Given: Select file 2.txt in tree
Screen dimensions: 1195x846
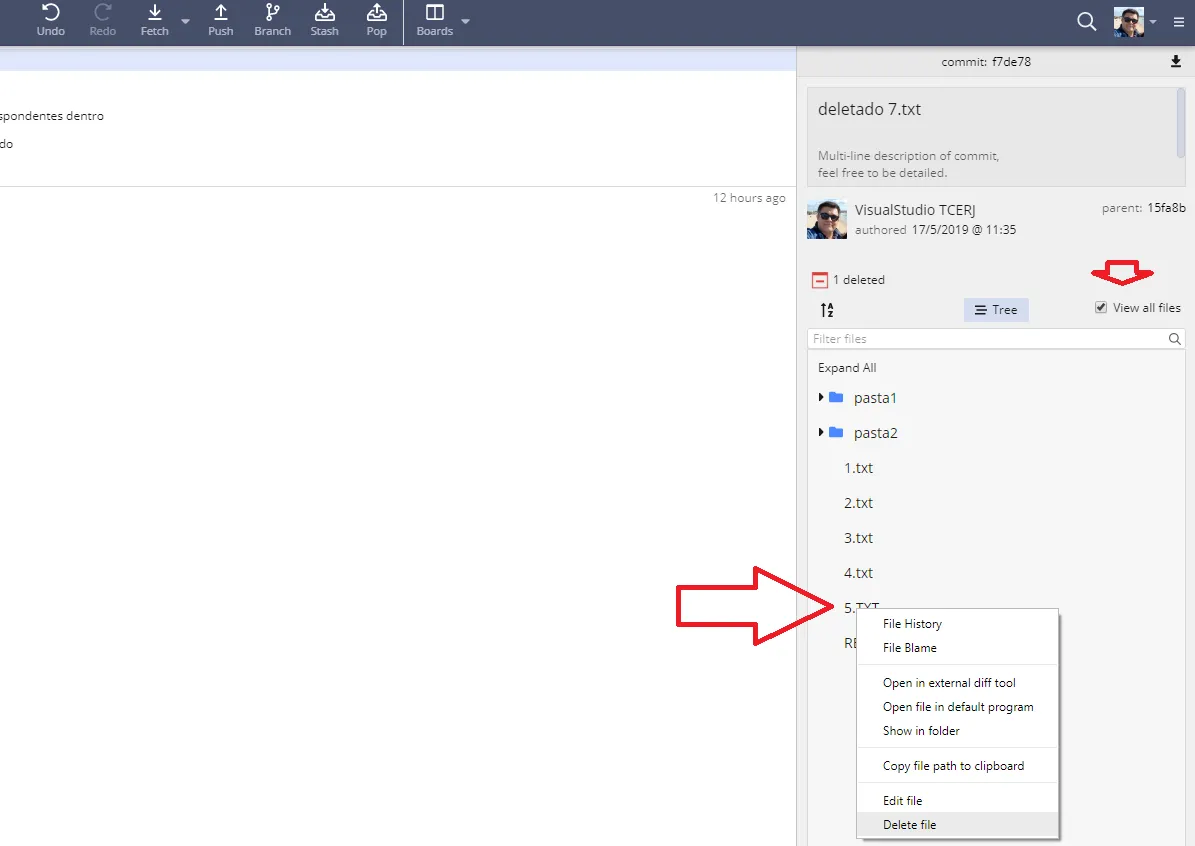Looking at the screenshot, I should (x=858, y=503).
